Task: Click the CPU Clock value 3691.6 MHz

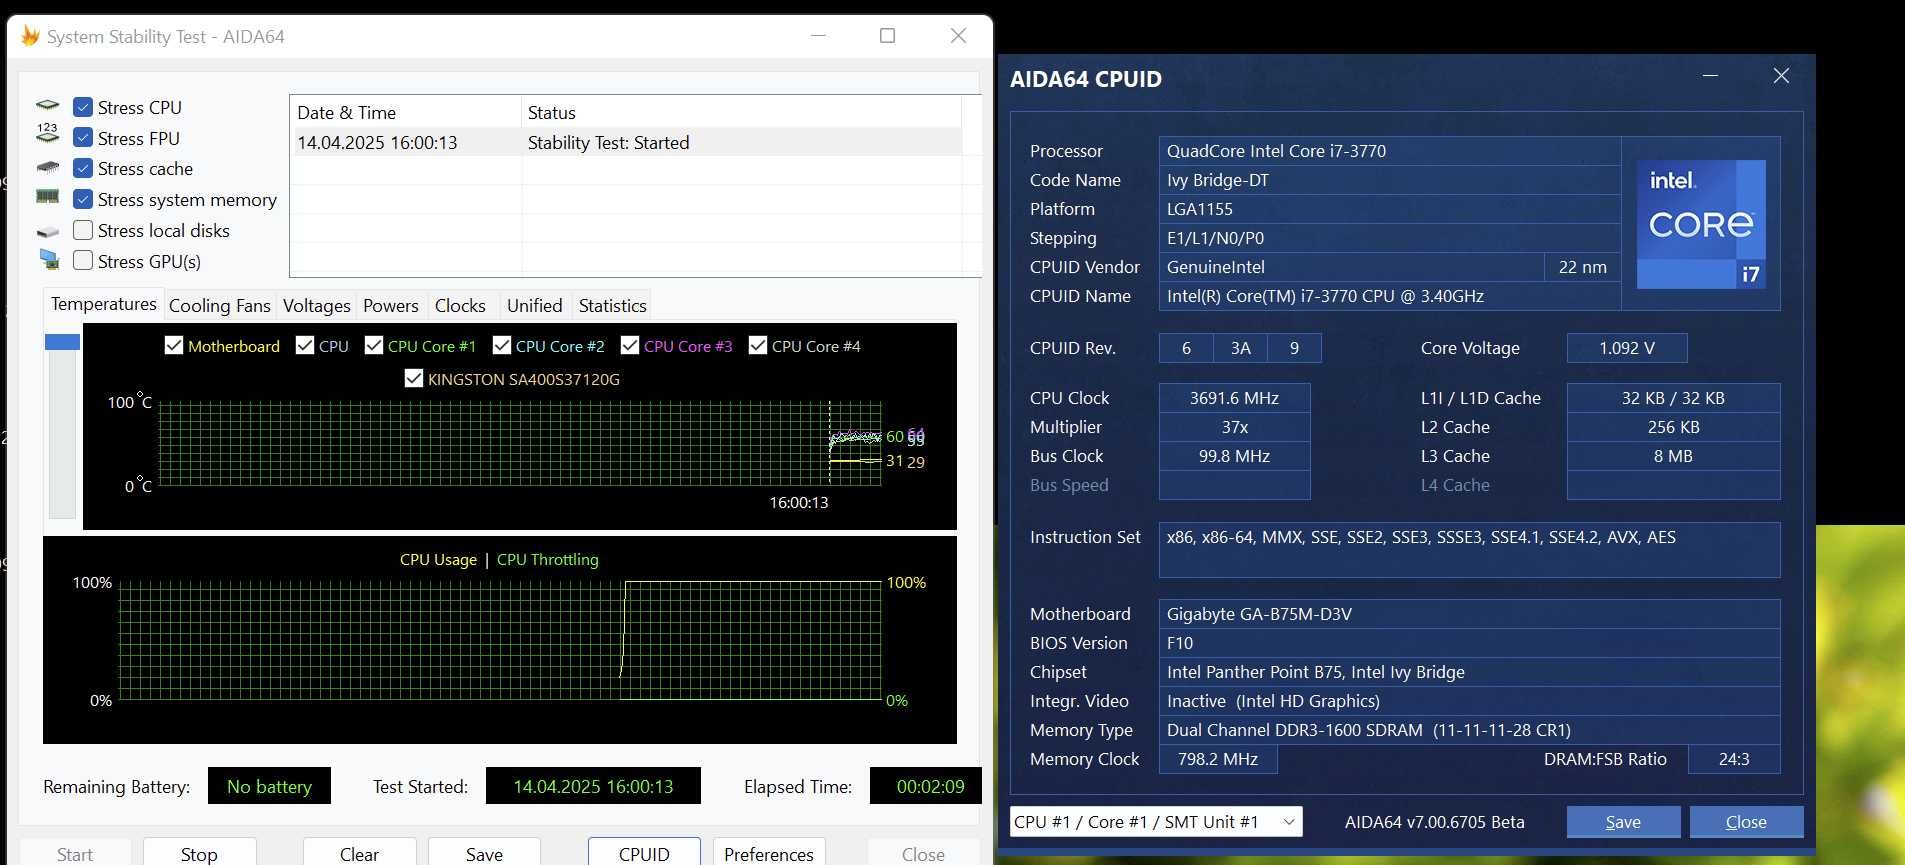Action: [1234, 398]
